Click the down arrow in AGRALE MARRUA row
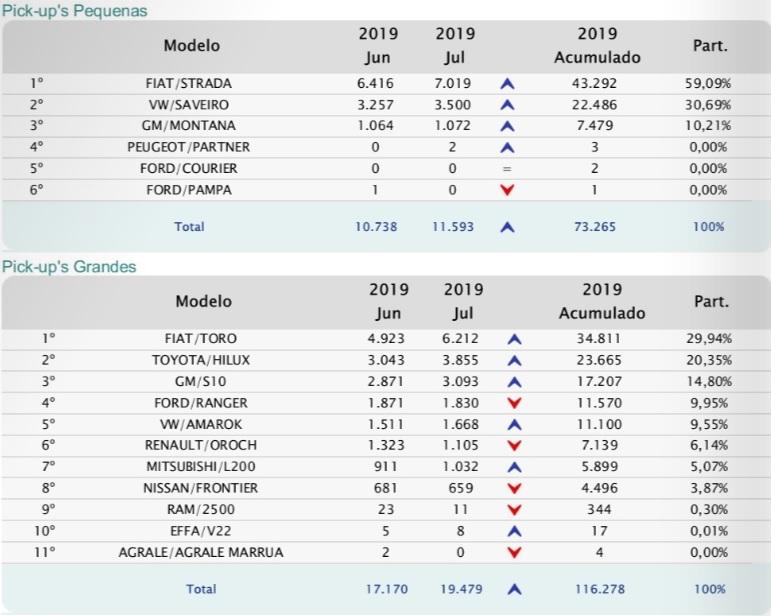This screenshot has width=771, height=616. pyautogui.click(x=514, y=553)
